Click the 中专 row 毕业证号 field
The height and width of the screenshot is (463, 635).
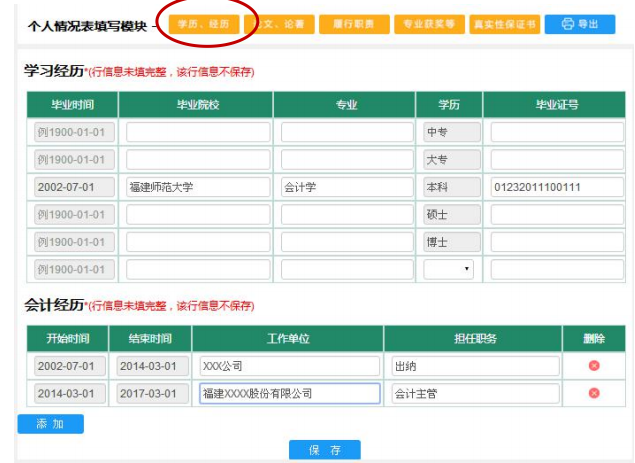pyautogui.click(x=557, y=132)
